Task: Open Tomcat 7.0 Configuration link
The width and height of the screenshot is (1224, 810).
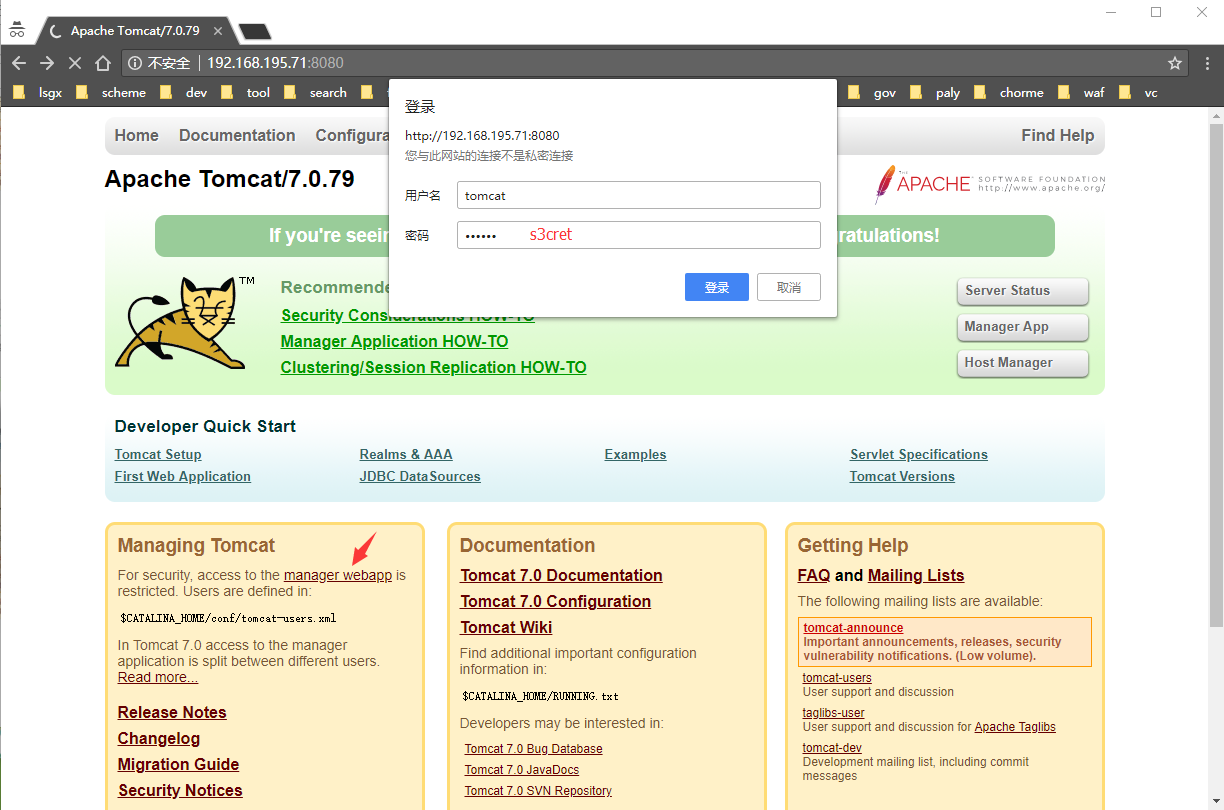Action: point(556,601)
